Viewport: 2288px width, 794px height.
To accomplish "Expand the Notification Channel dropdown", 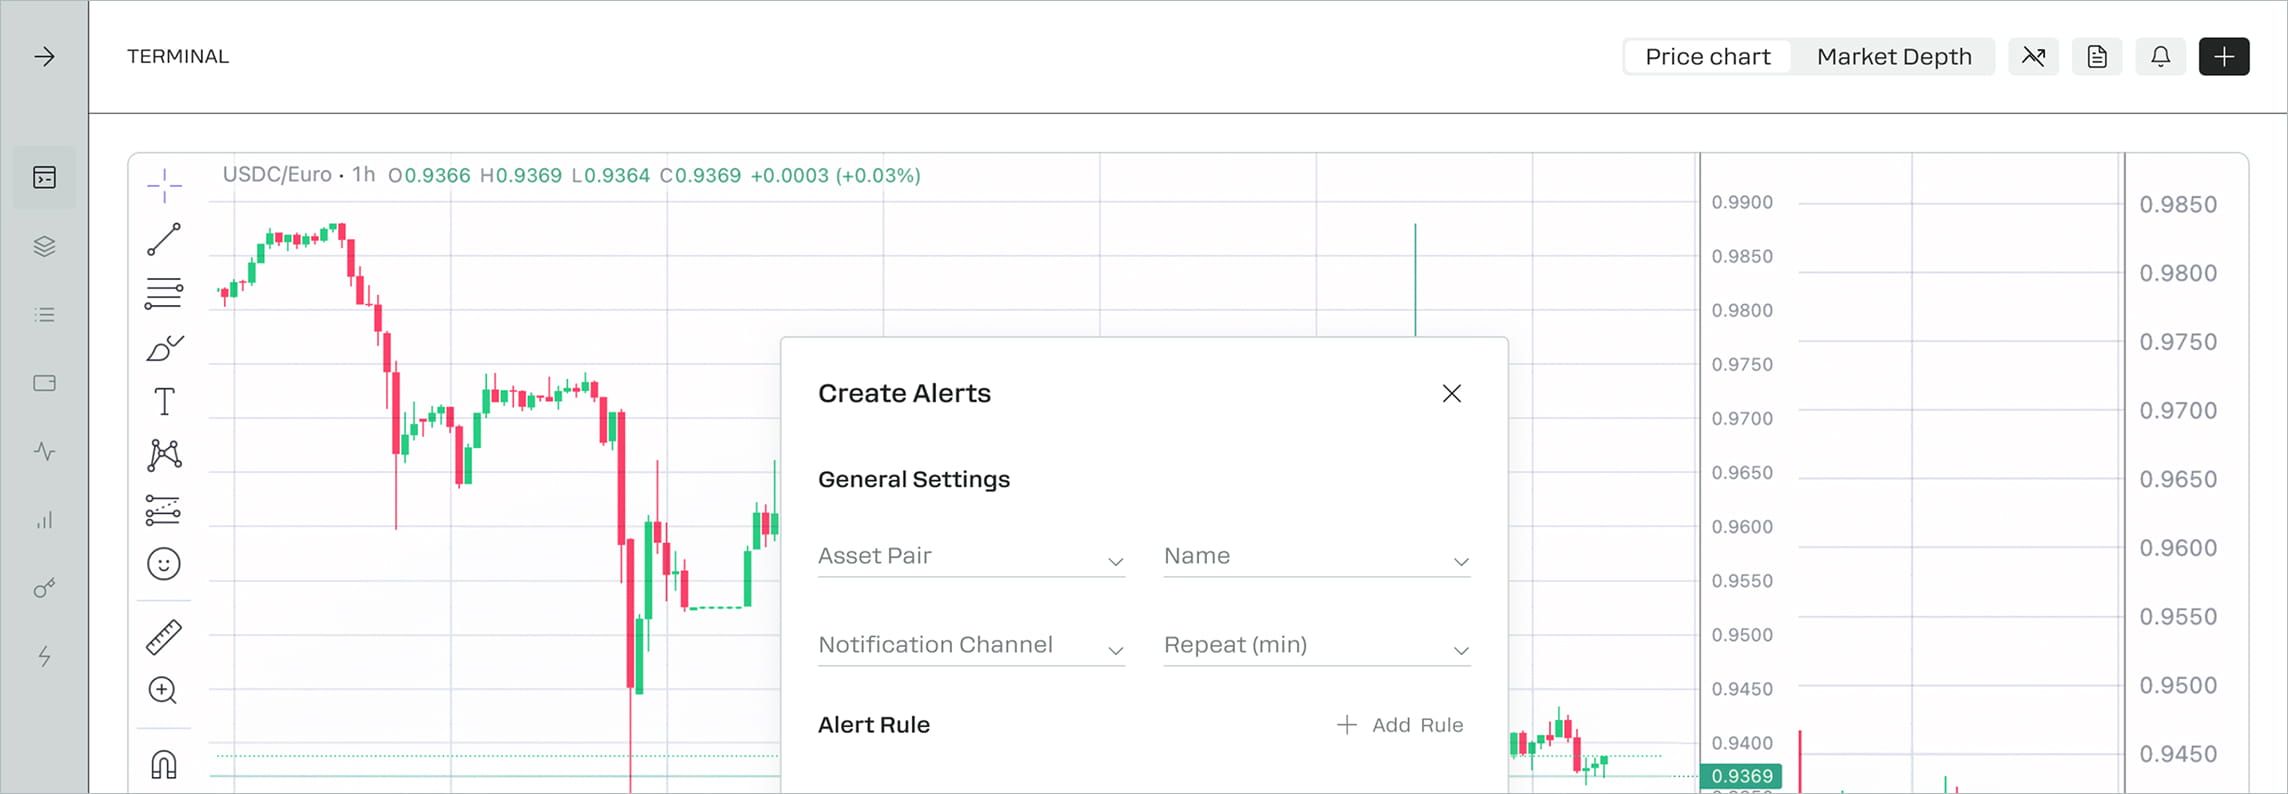I will 971,646.
